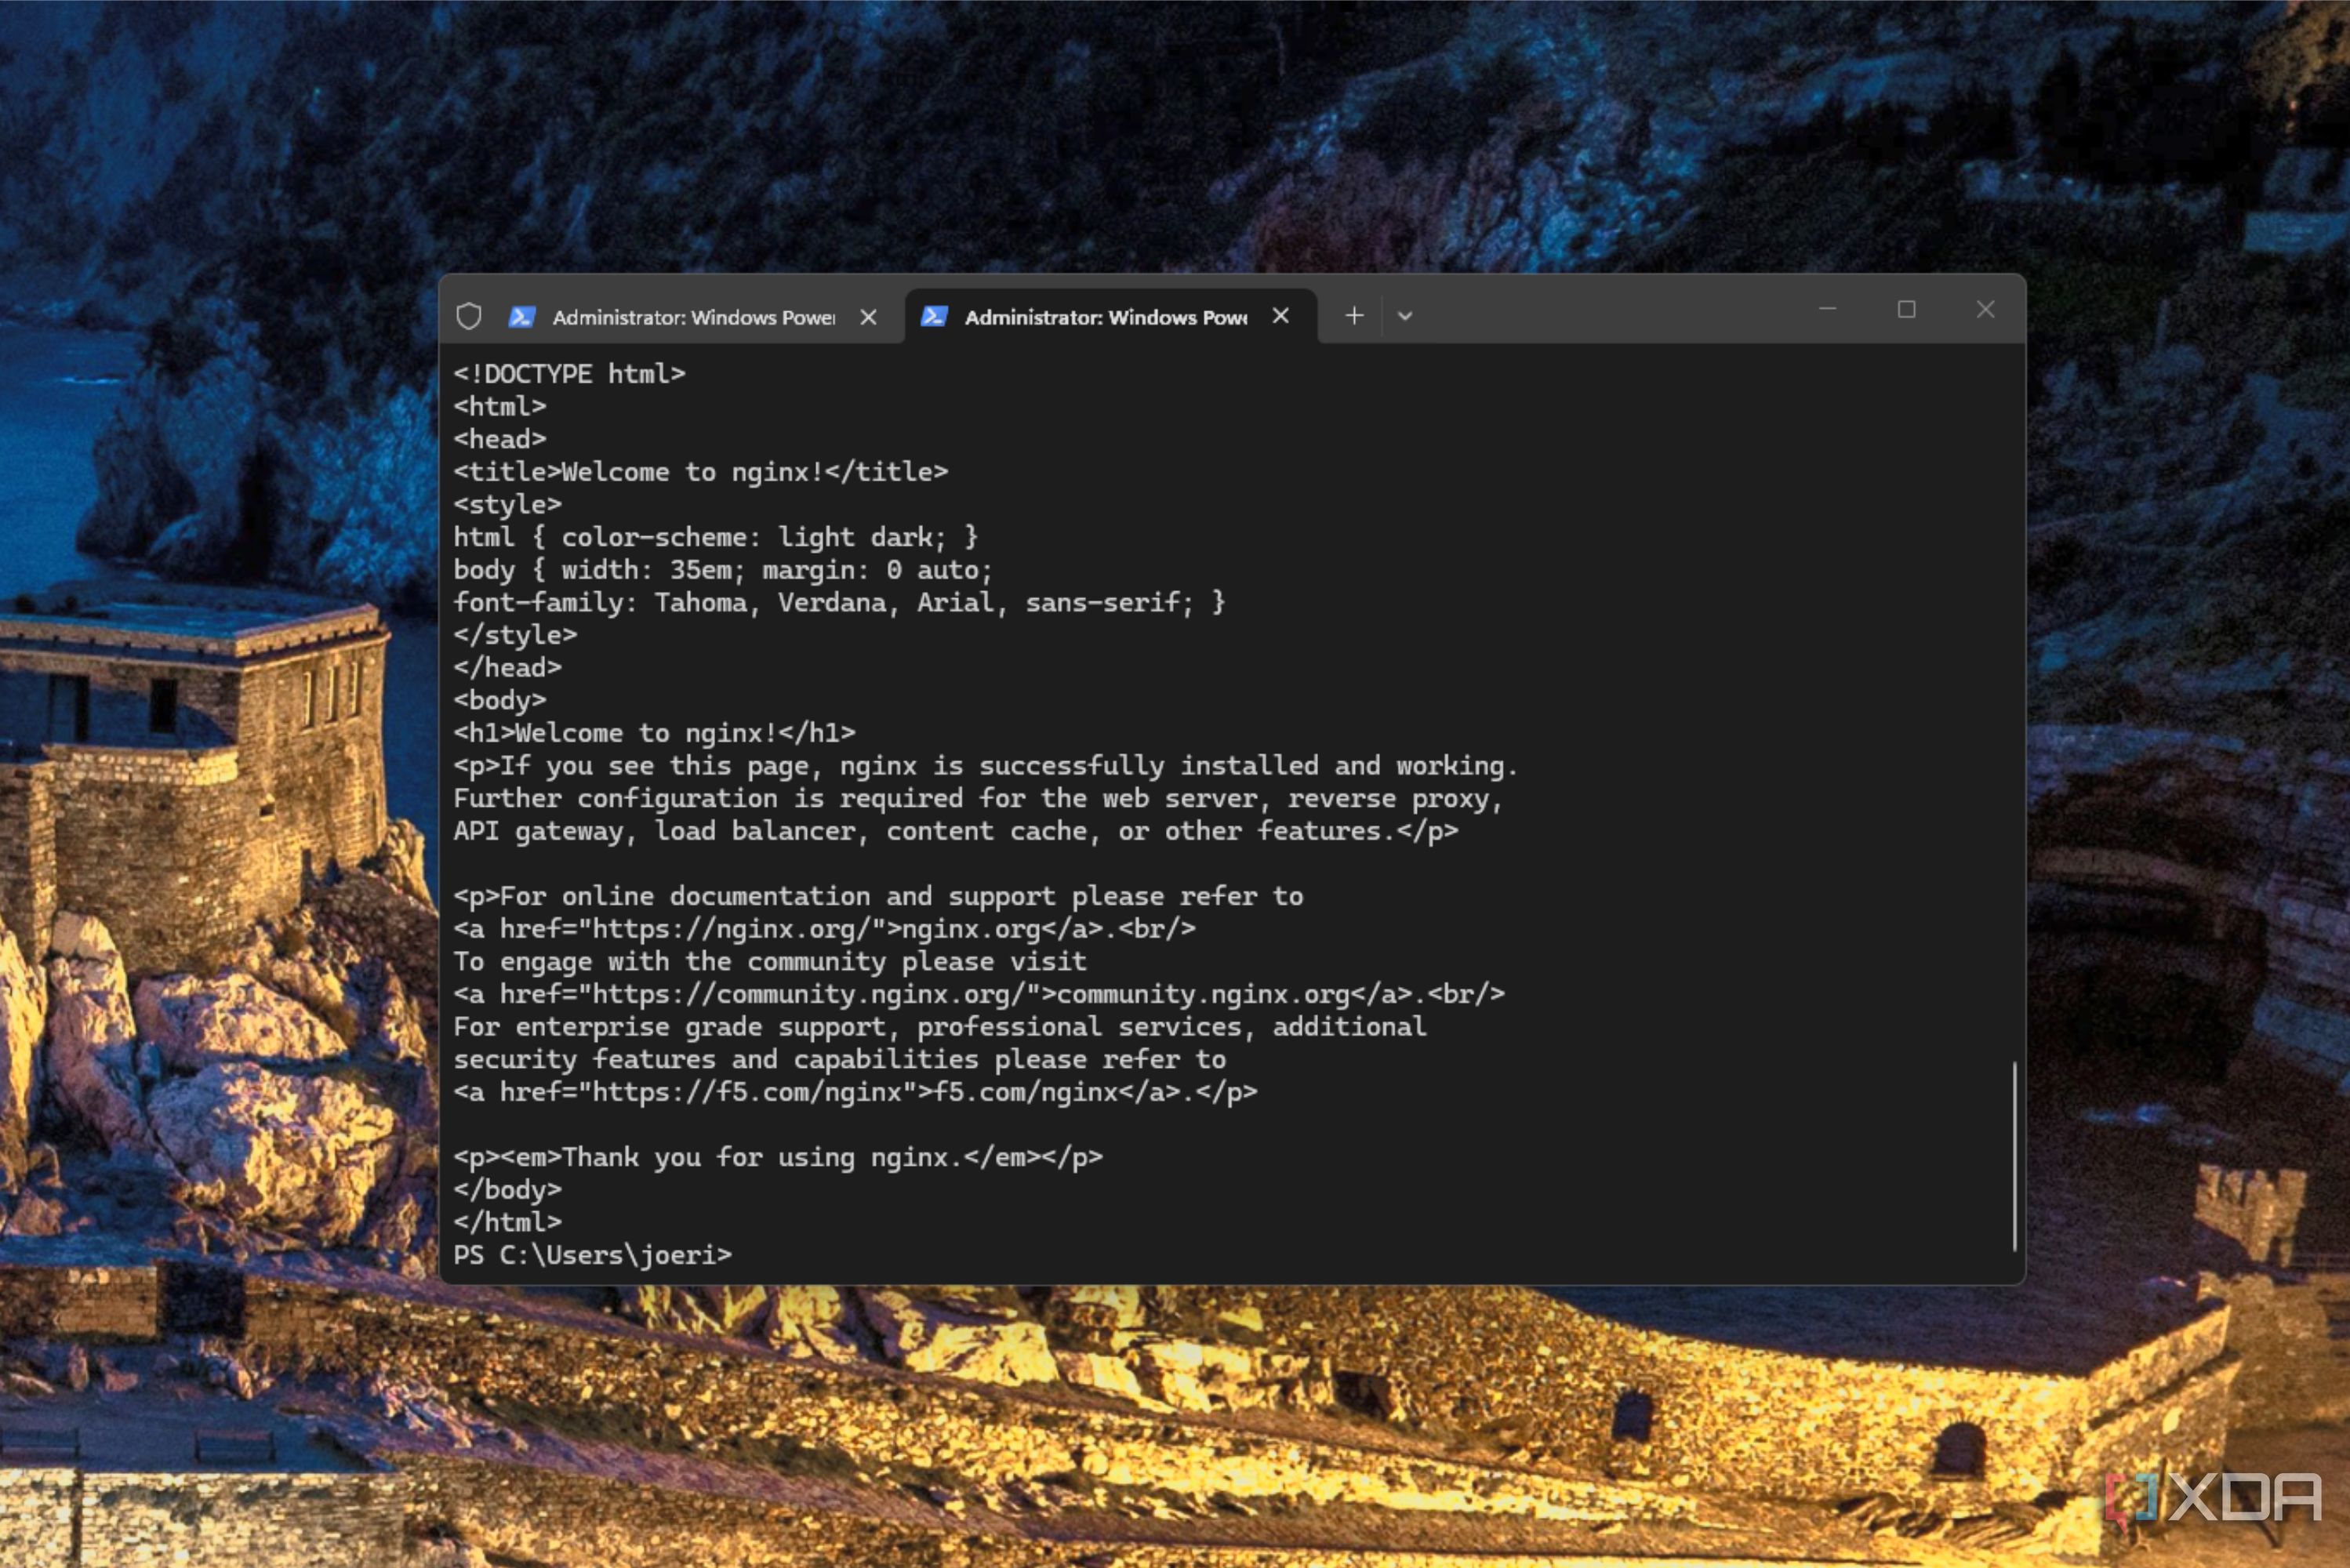Click 'For enterprise grade support' line
The width and height of the screenshot is (2350, 1568).
click(x=939, y=1027)
